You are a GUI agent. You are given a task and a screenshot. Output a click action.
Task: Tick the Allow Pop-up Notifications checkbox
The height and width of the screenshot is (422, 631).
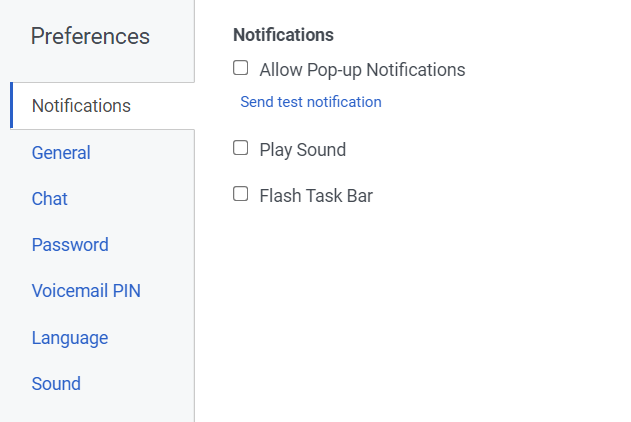(x=240, y=69)
